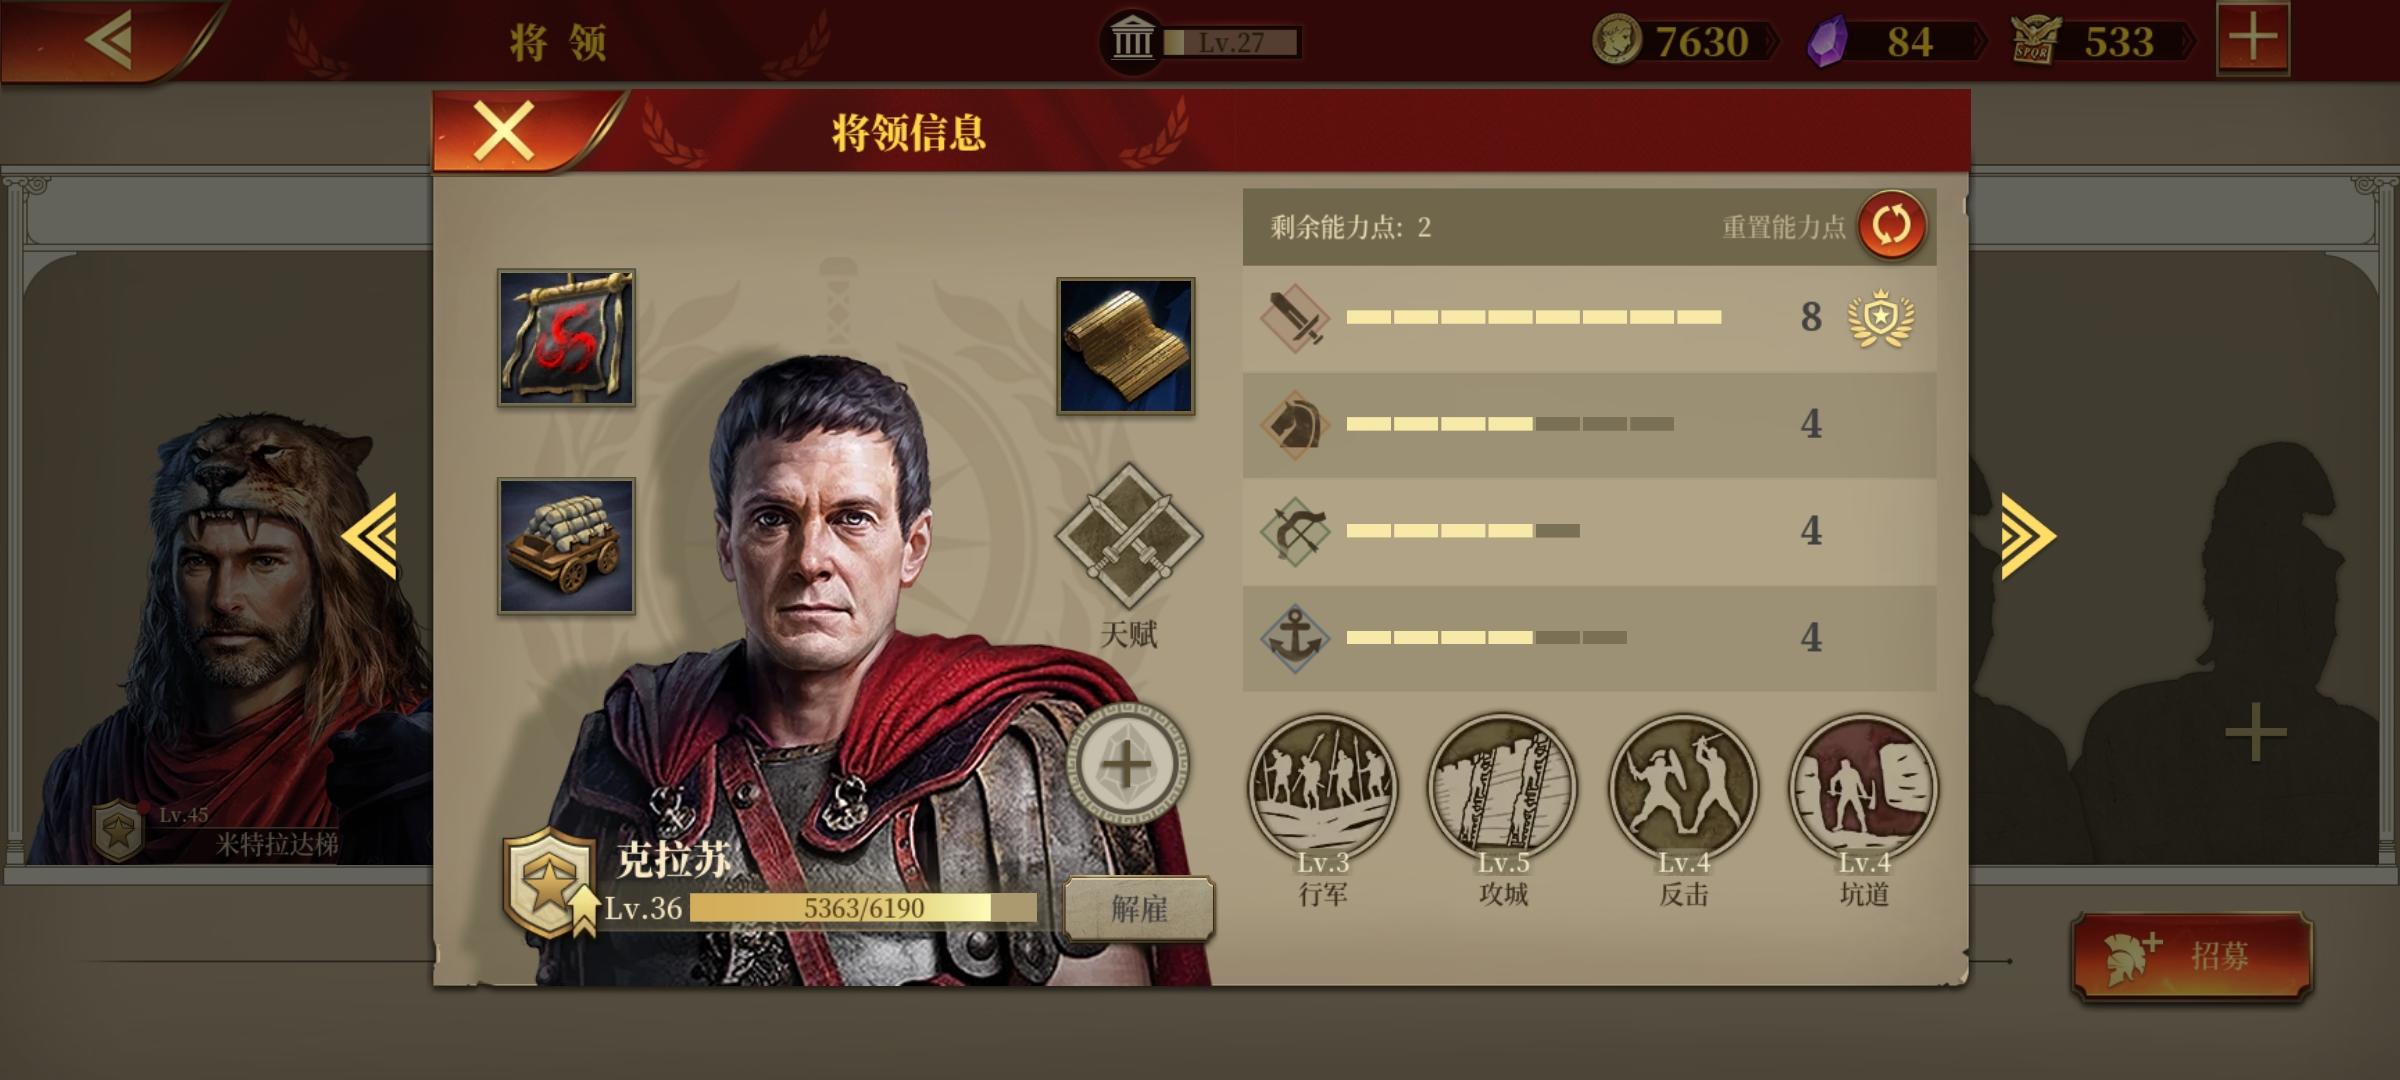The width and height of the screenshot is (2400, 1080).
Task: Open the red war banner equipment slot
Action: coord(566,338)
